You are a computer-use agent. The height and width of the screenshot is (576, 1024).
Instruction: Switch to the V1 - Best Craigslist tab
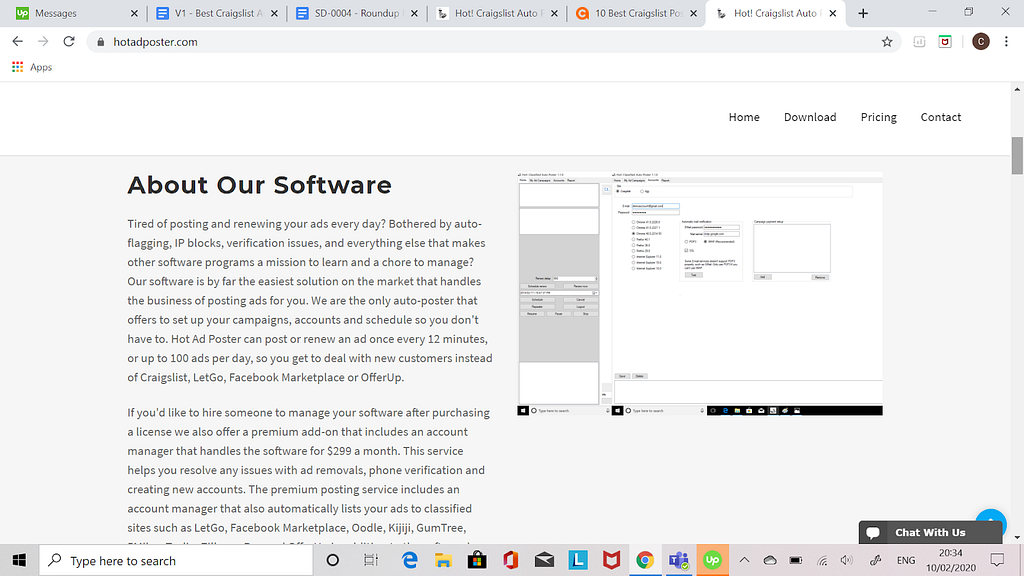coord(211,13)
